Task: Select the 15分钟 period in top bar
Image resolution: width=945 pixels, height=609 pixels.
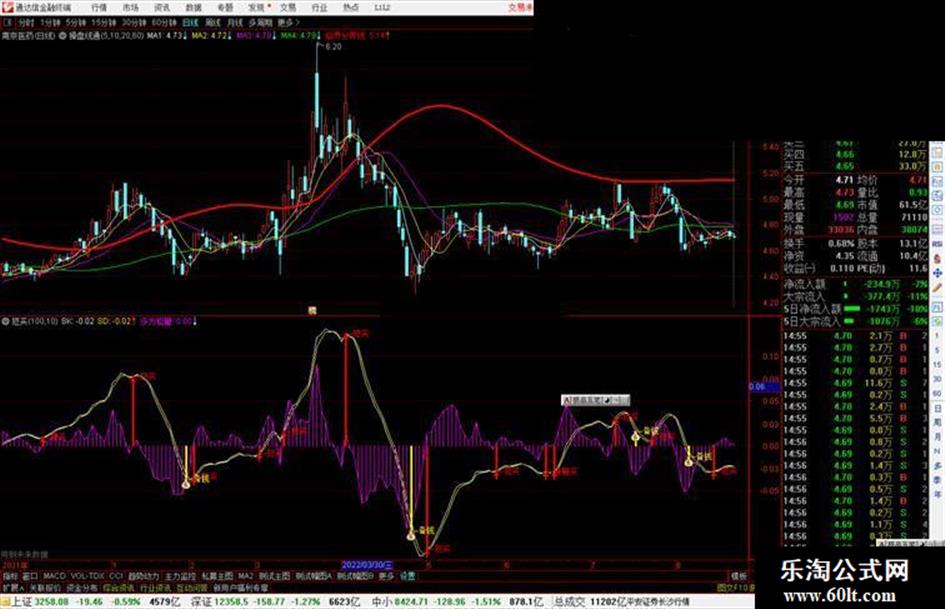Action: click(x=104, y=23)
